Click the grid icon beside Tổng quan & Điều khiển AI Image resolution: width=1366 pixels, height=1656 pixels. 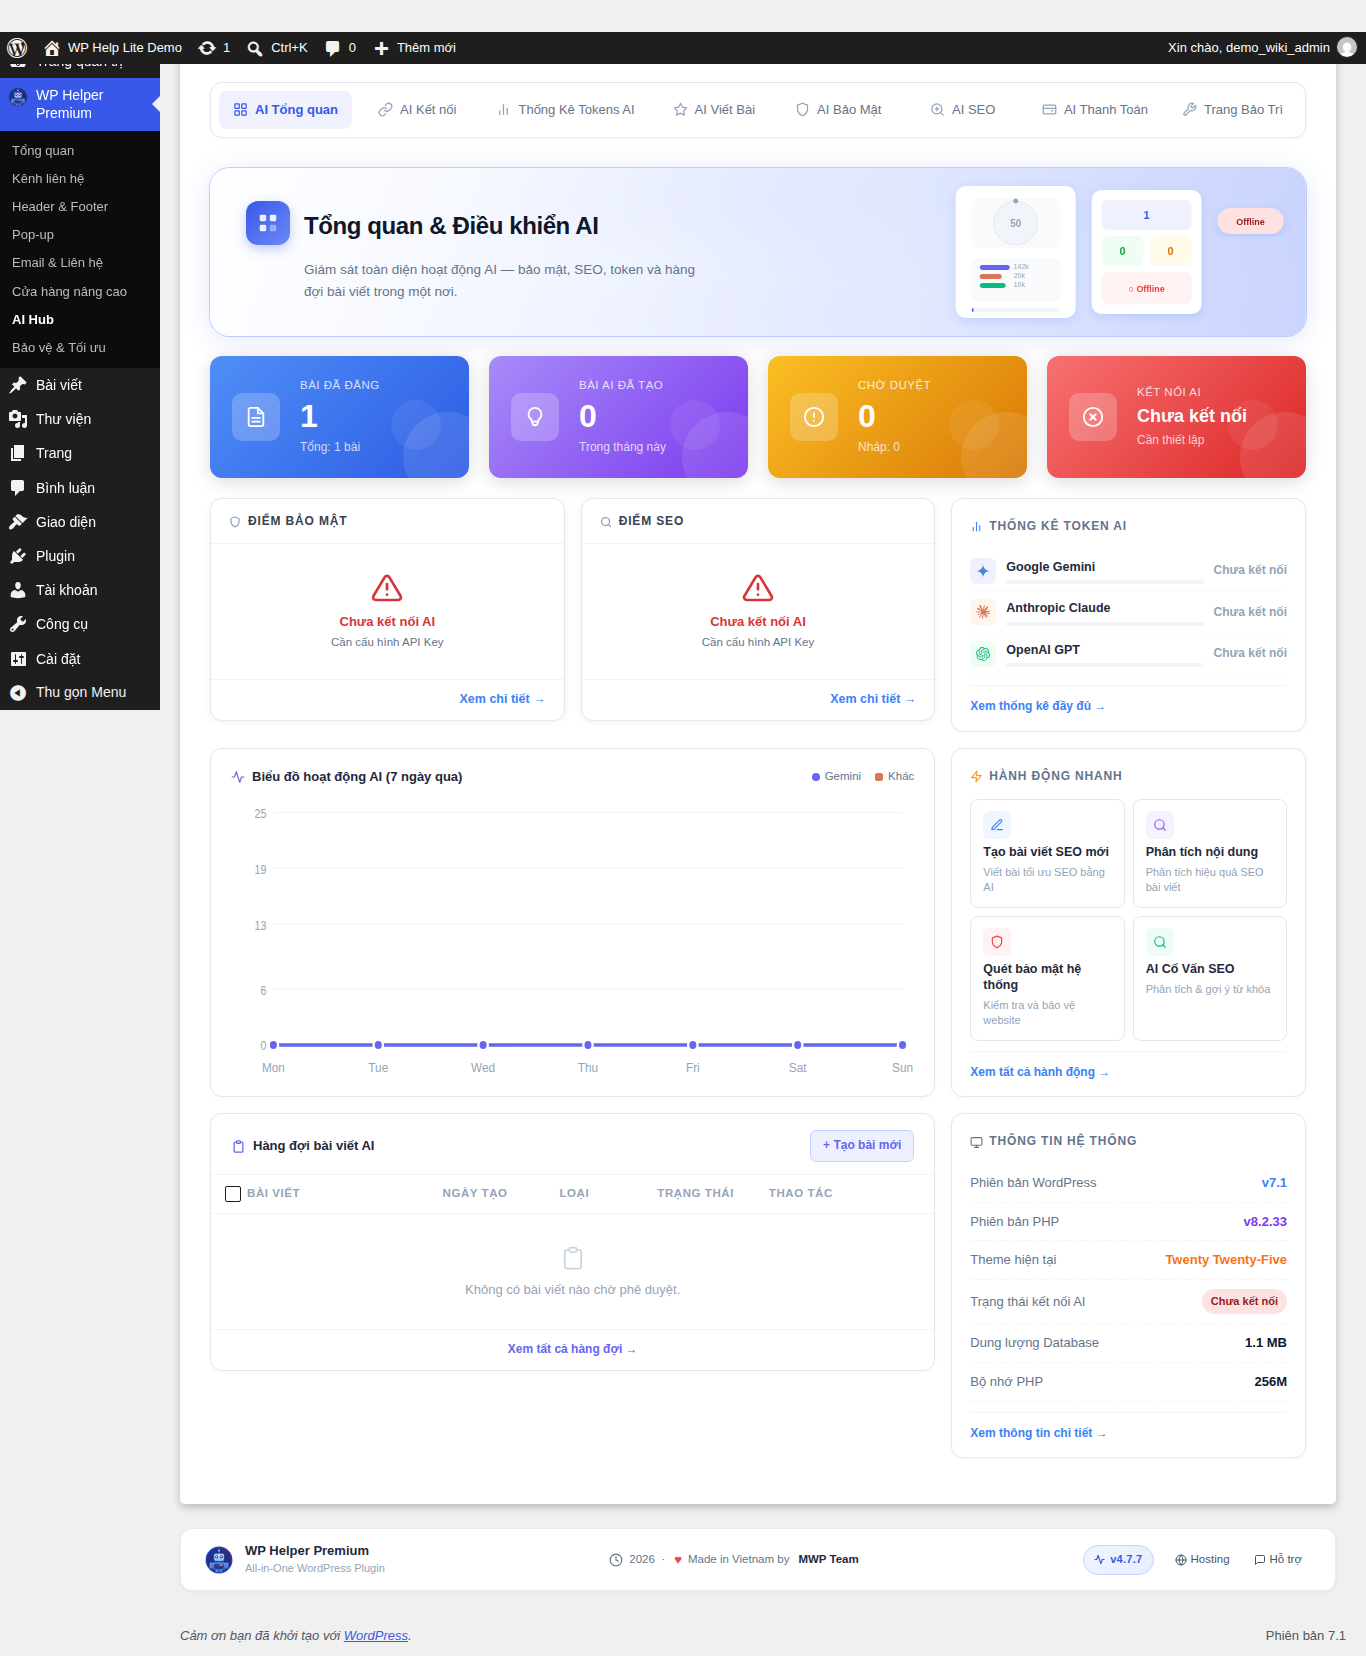[268, 223]
